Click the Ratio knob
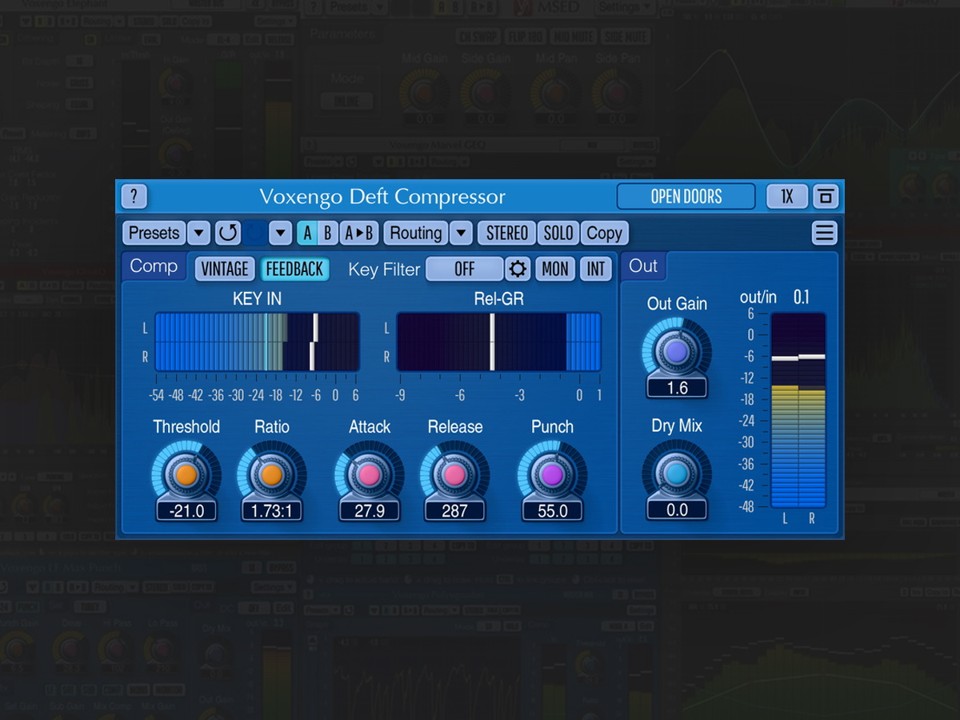This screenshot has width=960, height=720. point(272,474)
